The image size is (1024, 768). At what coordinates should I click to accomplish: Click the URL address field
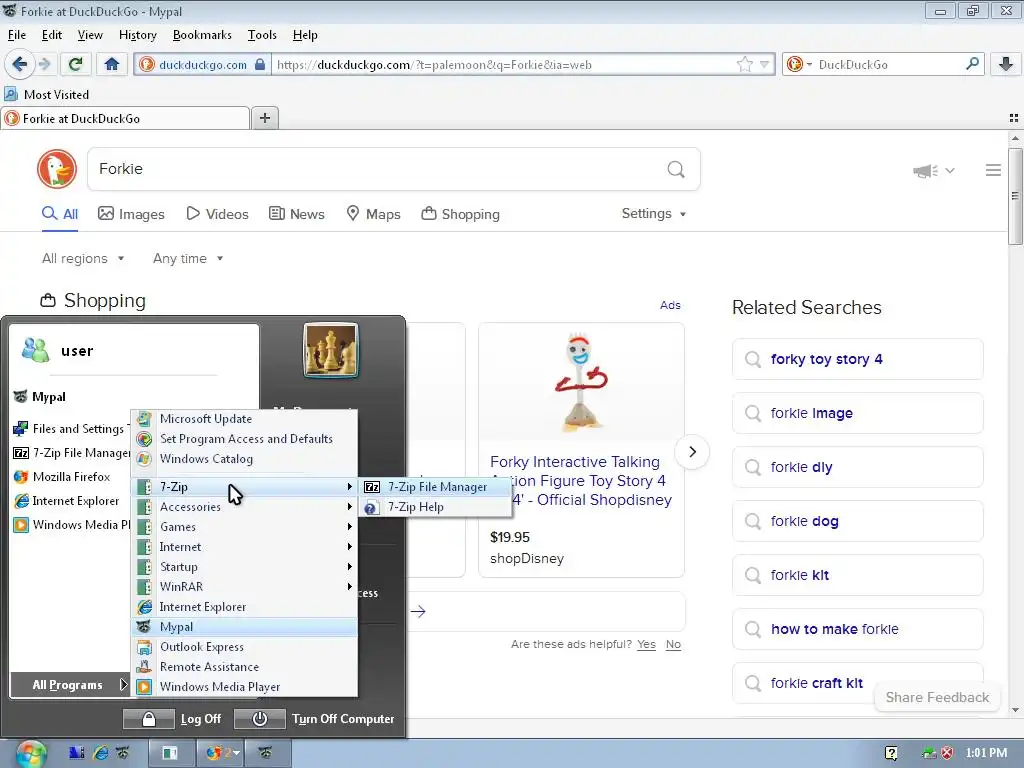pyautogui.click(x=503, y=64)
